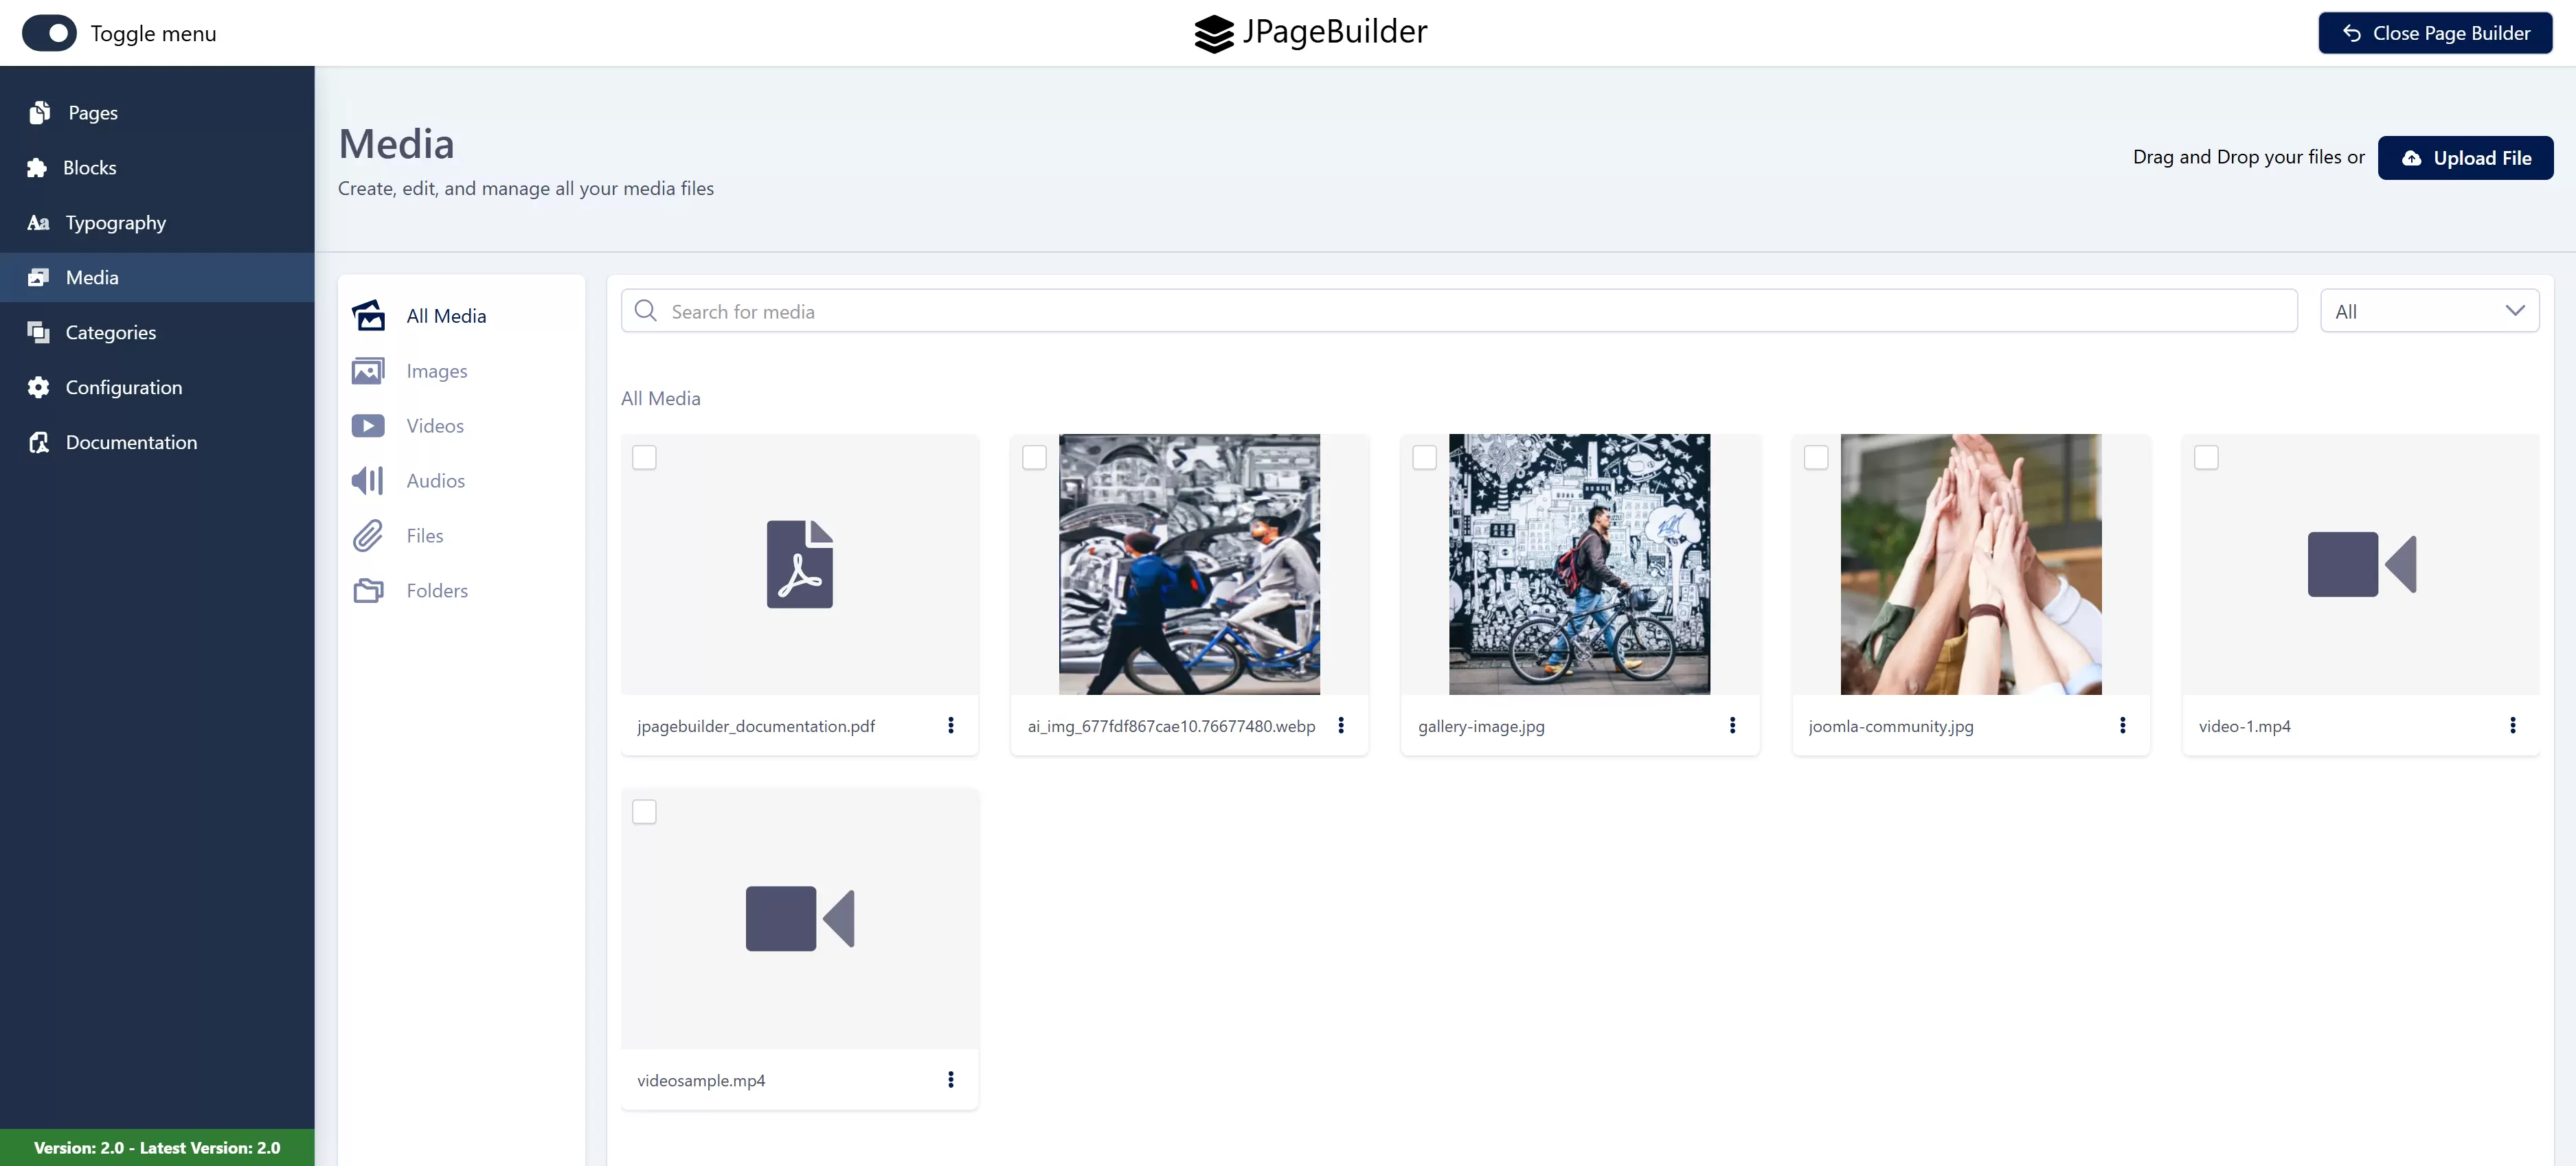Check the ai_img webp file checkbox
2576x1166 pixels.
pyautogui.click(x=1034, y=458)
